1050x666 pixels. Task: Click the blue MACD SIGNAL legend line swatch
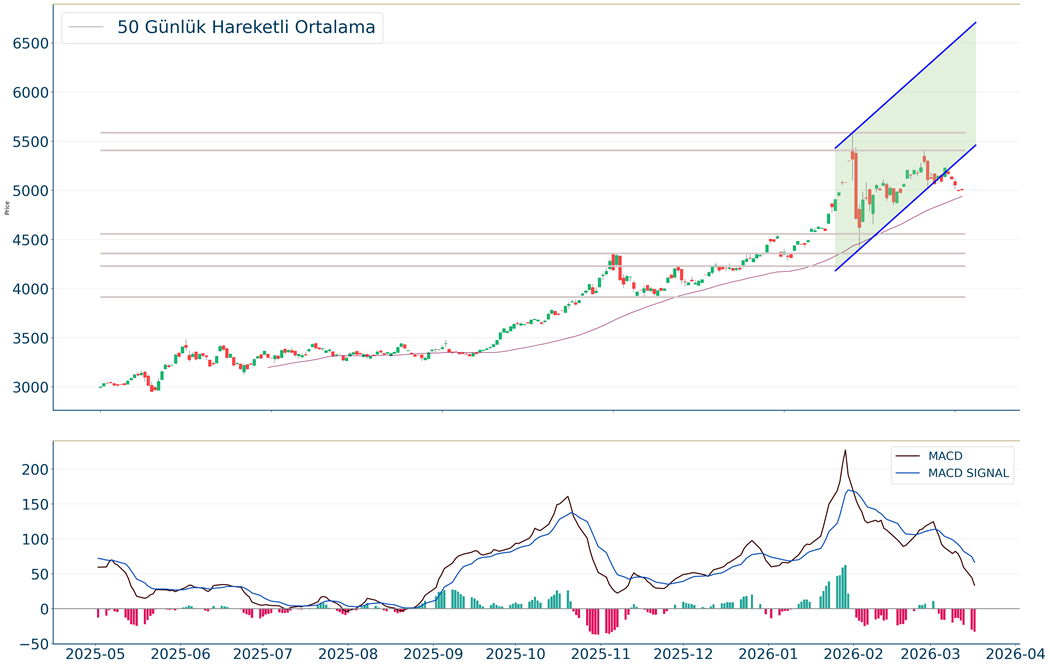[909, 473]
